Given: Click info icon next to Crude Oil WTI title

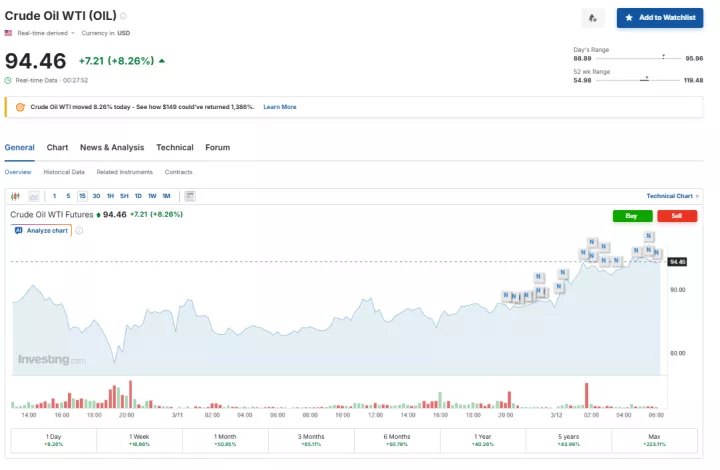Looking at the screenshot, I should pos(124,16).
